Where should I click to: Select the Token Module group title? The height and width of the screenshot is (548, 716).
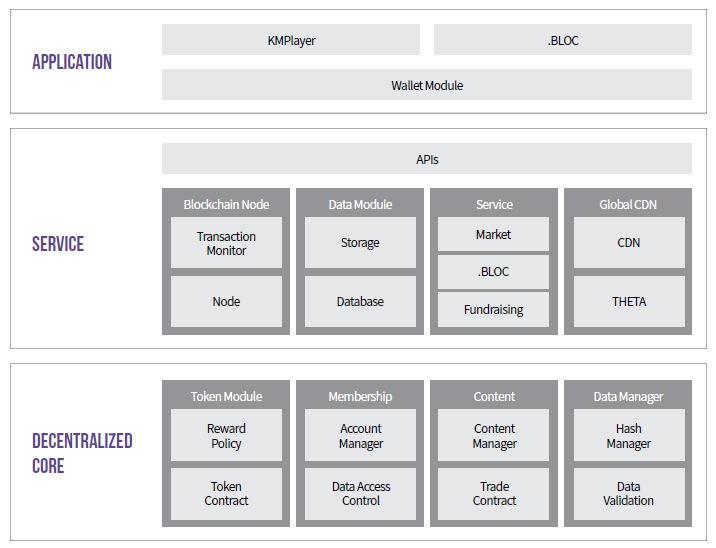pos(226,396)
